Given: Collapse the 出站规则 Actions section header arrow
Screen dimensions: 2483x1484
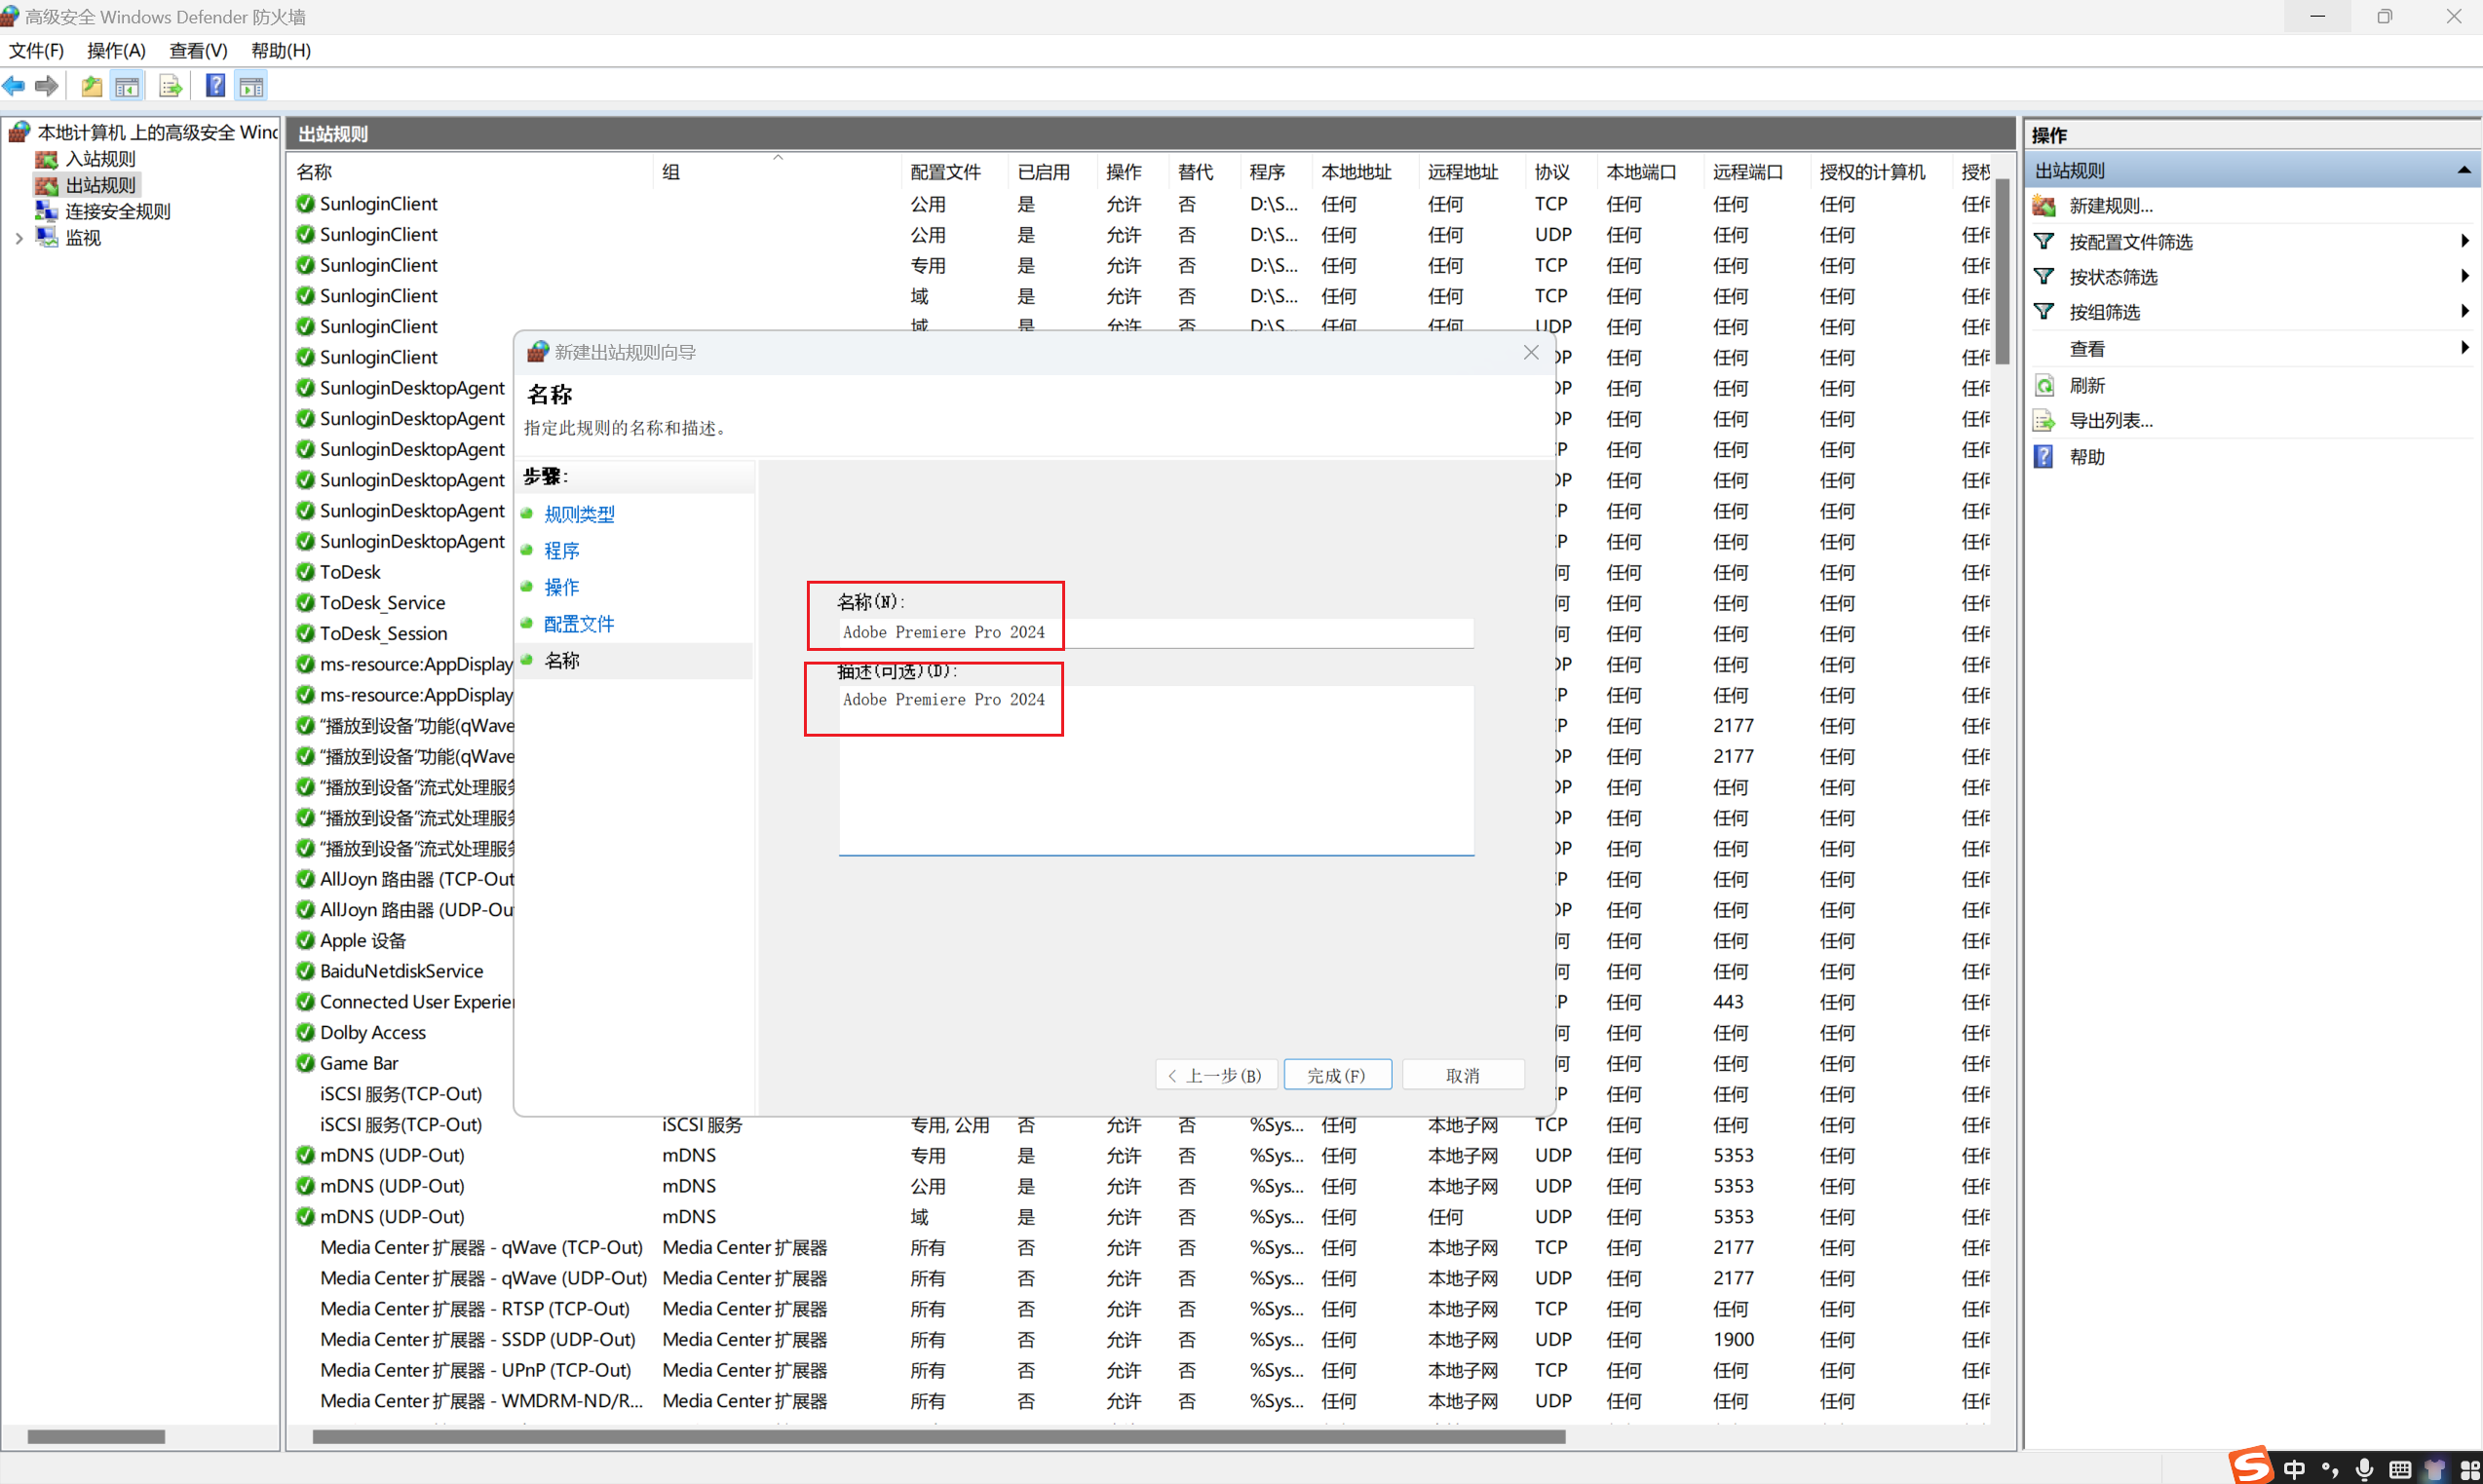Looking at the screenshot, I should 2464,171.
